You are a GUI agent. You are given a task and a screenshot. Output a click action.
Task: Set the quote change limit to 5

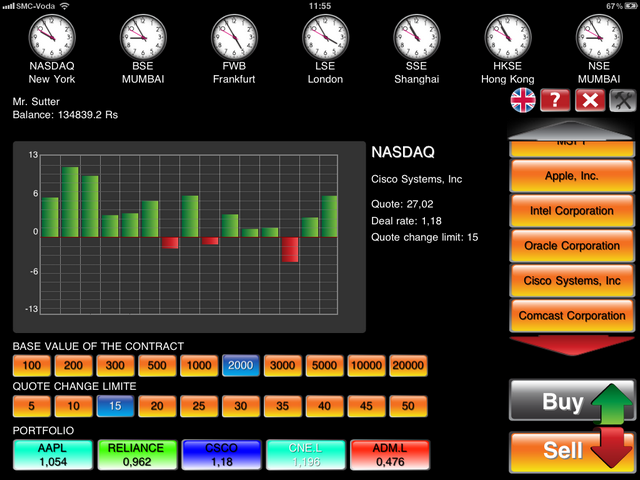click(x=31, y=406)
